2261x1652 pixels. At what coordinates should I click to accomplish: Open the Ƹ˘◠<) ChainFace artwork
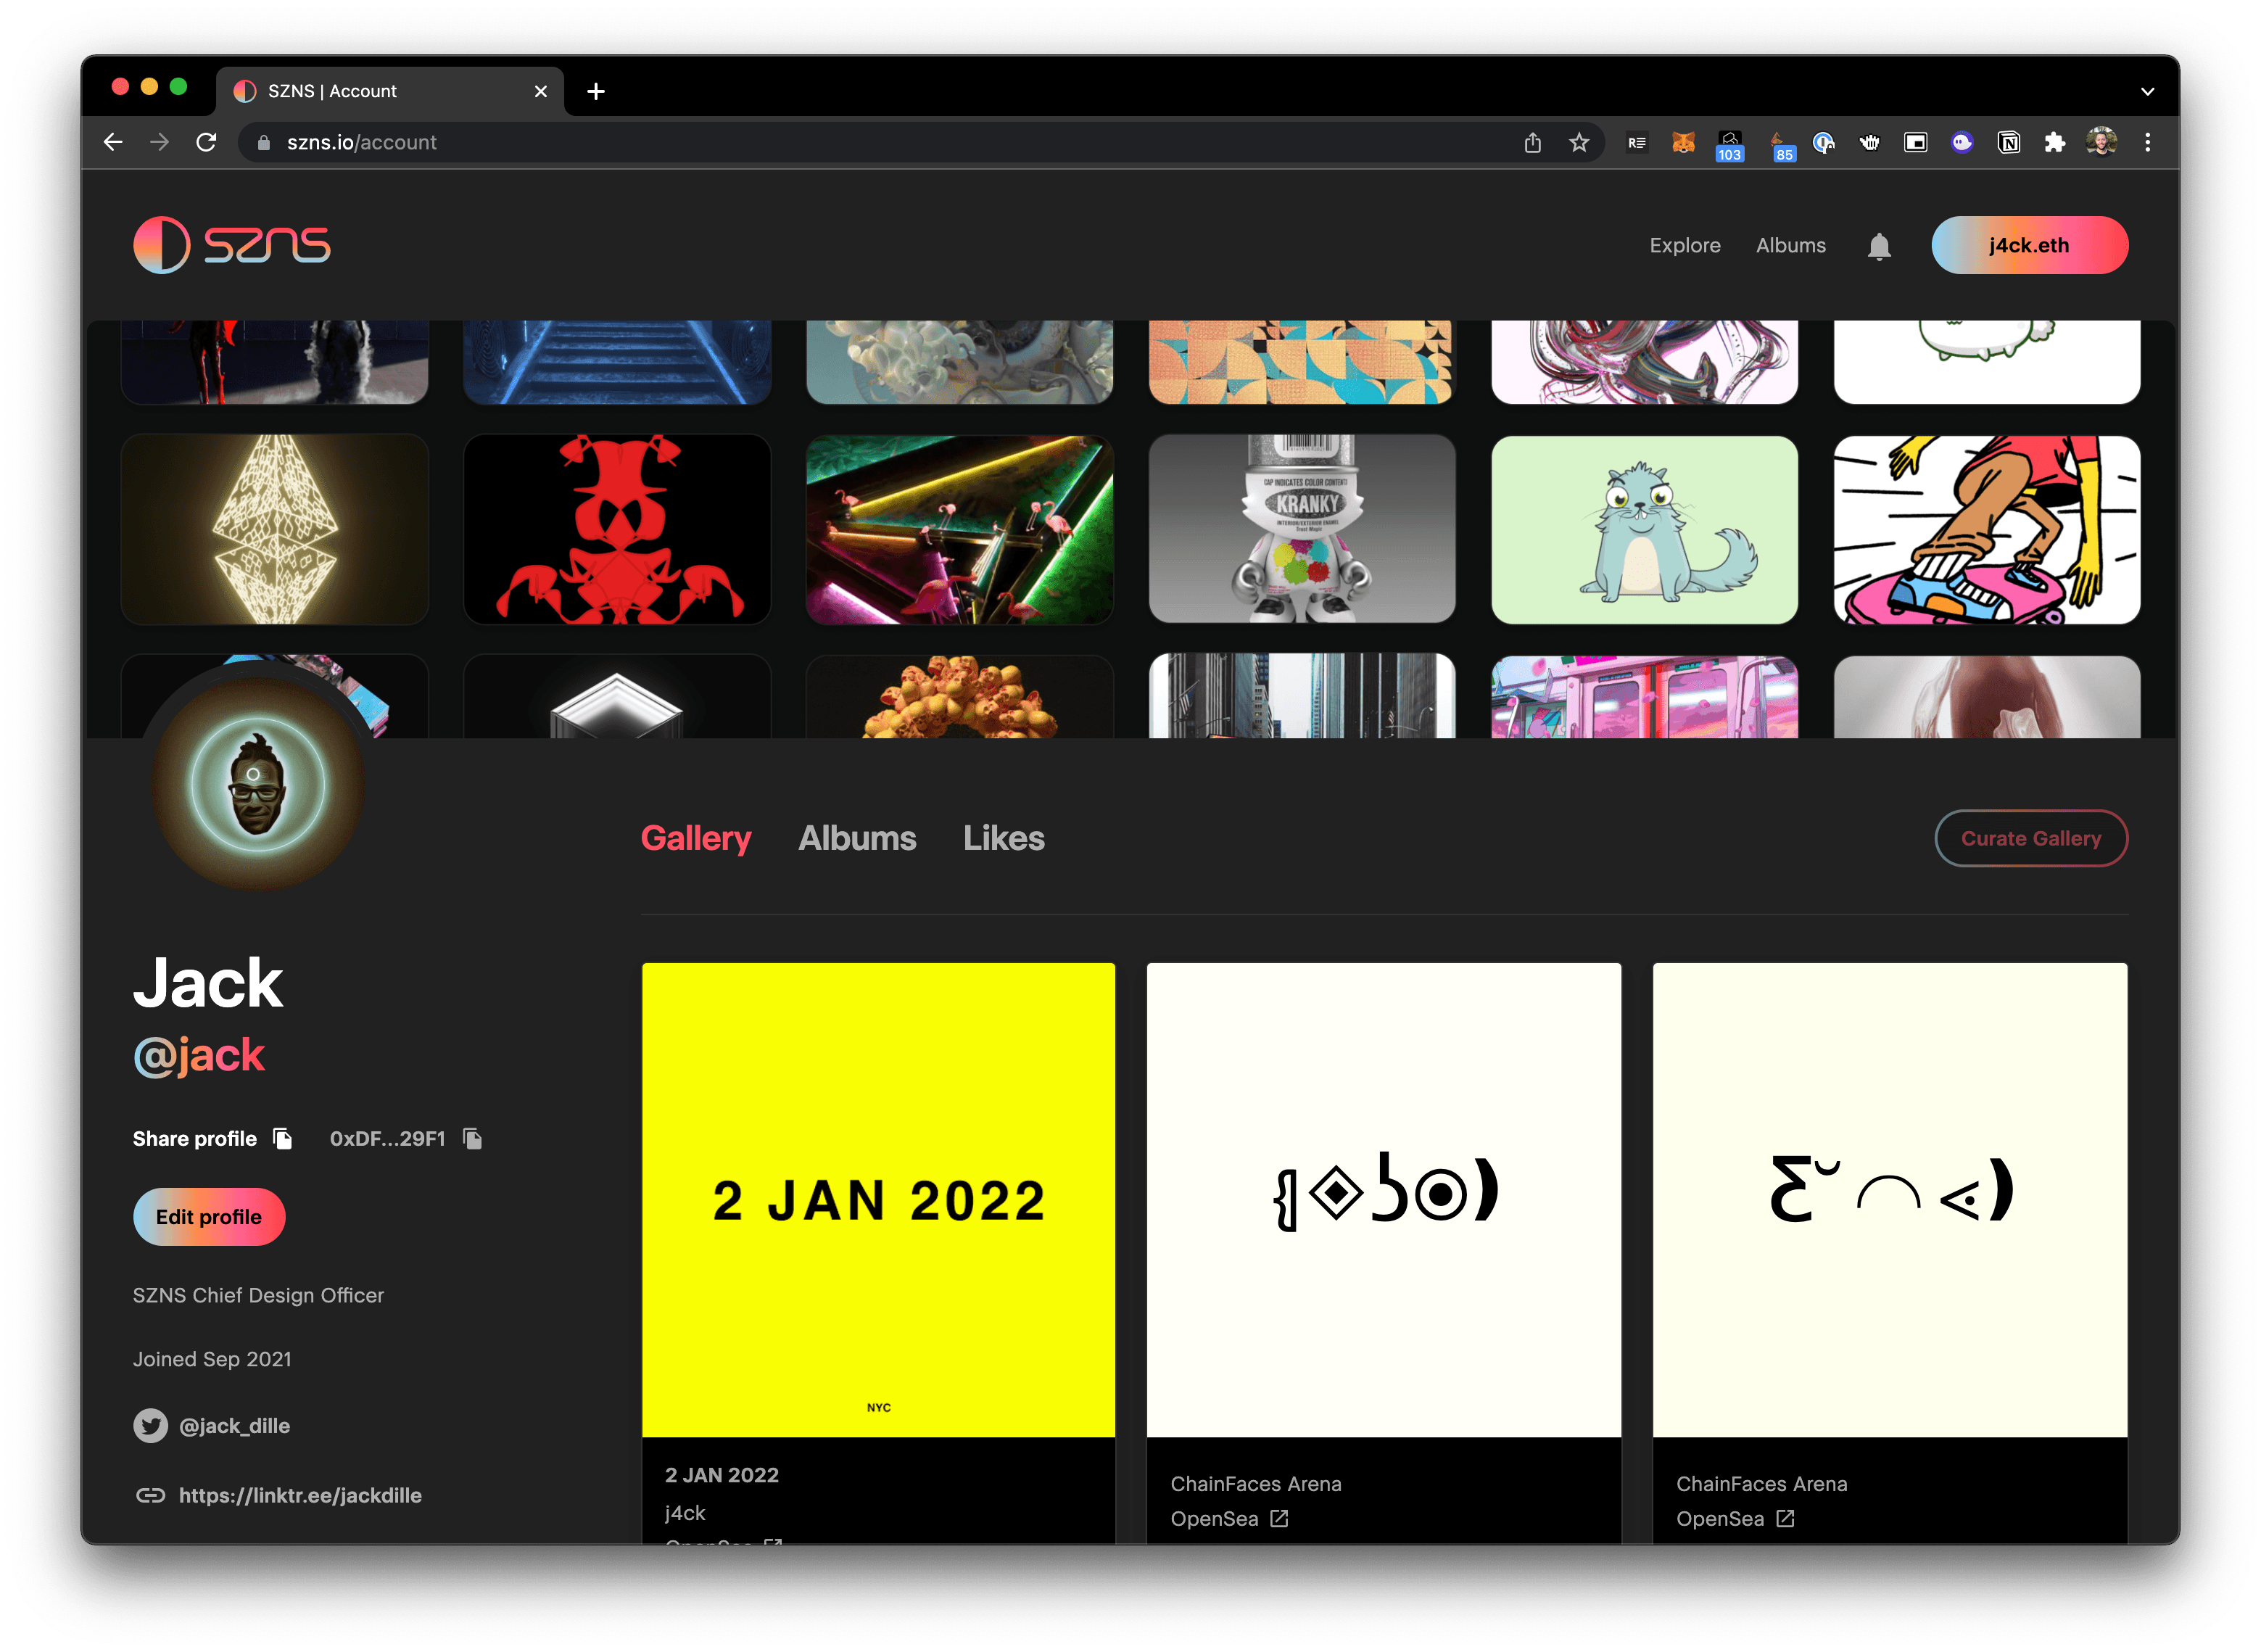coord(1889,1200)
